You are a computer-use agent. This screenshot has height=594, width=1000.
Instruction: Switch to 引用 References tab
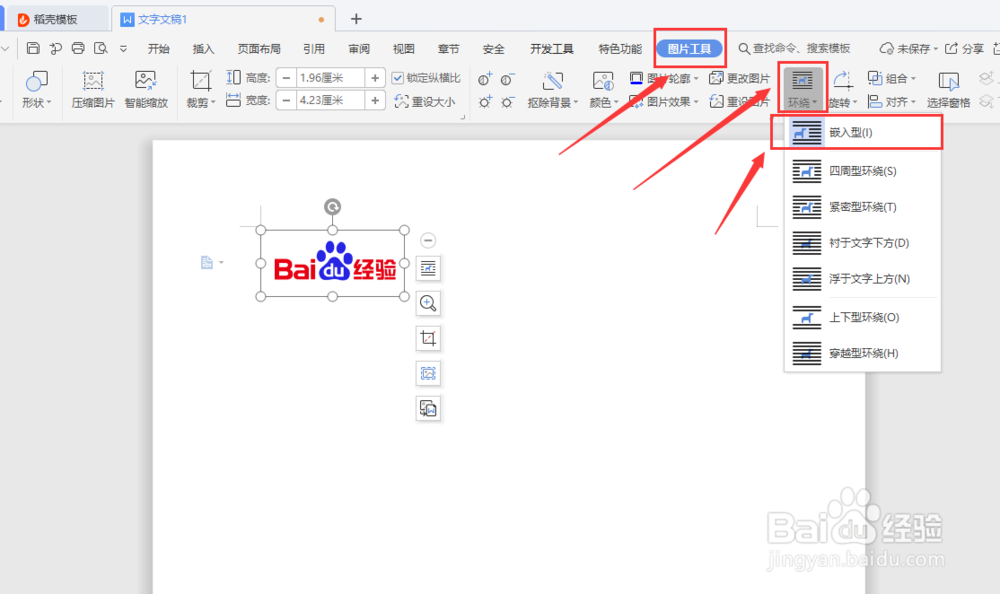(313, 48)
